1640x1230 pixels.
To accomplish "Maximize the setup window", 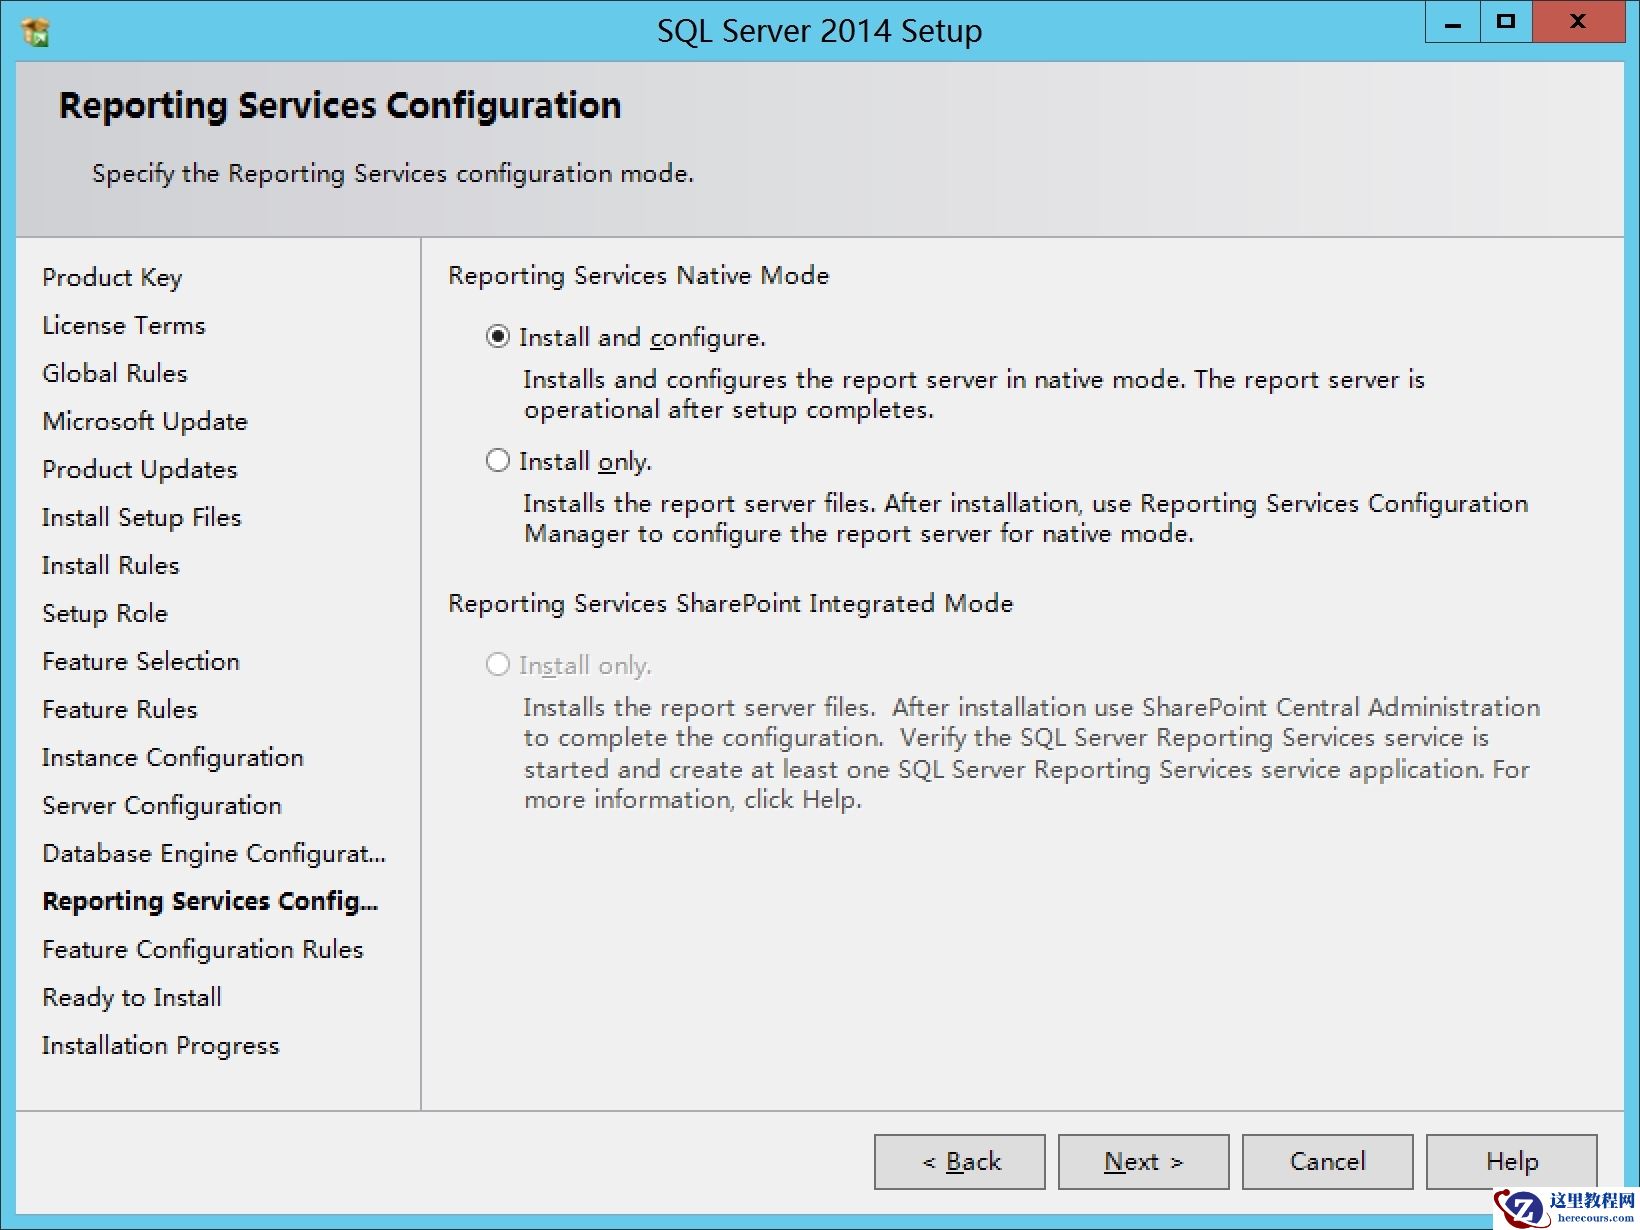I will (x=1505, y=23).
